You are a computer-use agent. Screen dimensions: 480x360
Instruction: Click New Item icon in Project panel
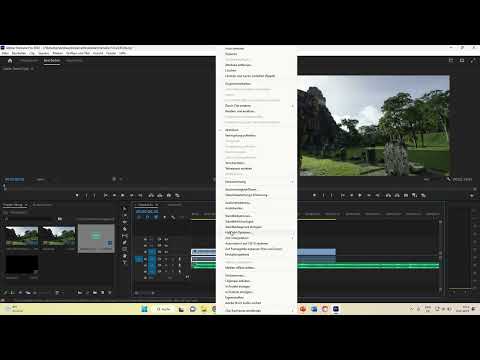[x=102, y=293]
